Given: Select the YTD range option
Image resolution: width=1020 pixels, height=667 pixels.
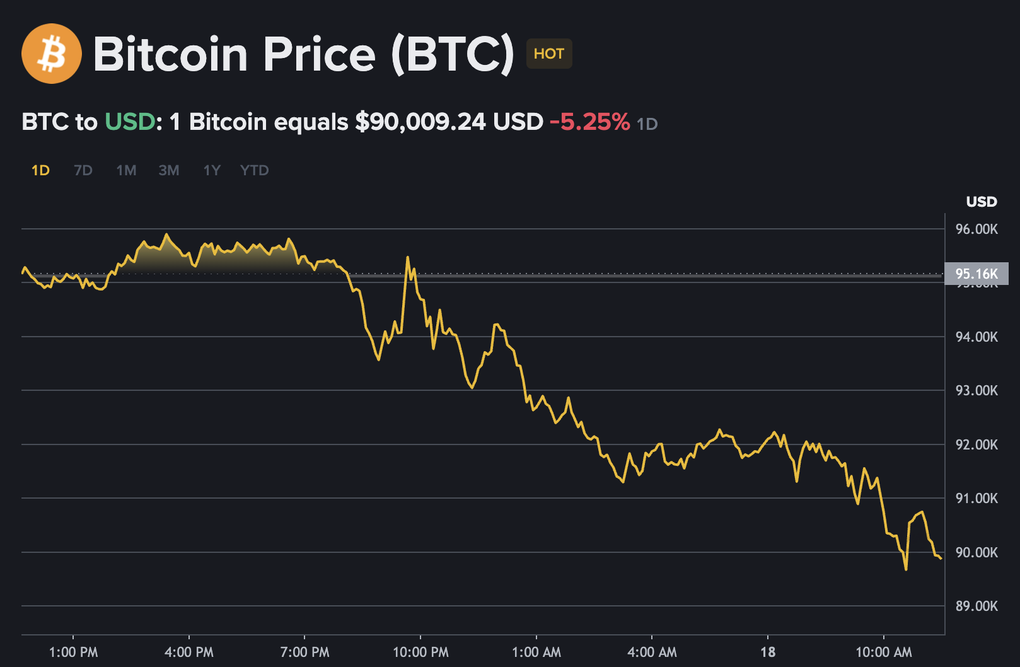Looking at the screenshot, I should tap(254, 170).
